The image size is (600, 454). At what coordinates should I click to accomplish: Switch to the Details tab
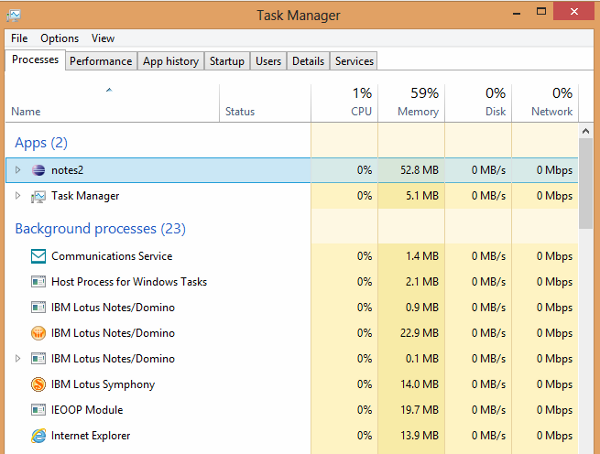coord(308,61)
